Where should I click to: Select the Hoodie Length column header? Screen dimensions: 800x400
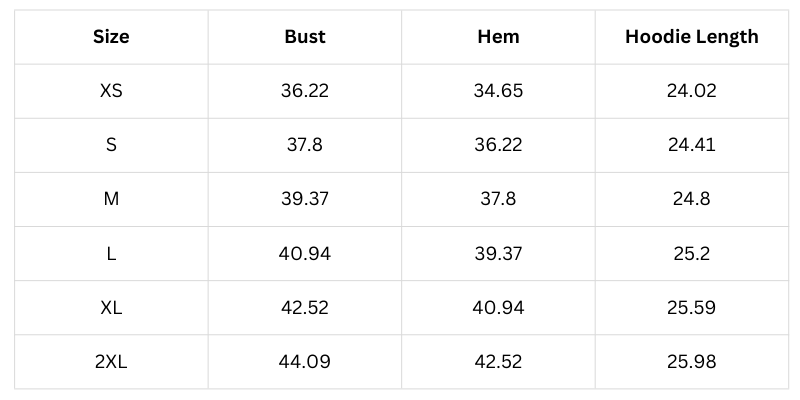[x=692, y=37]
